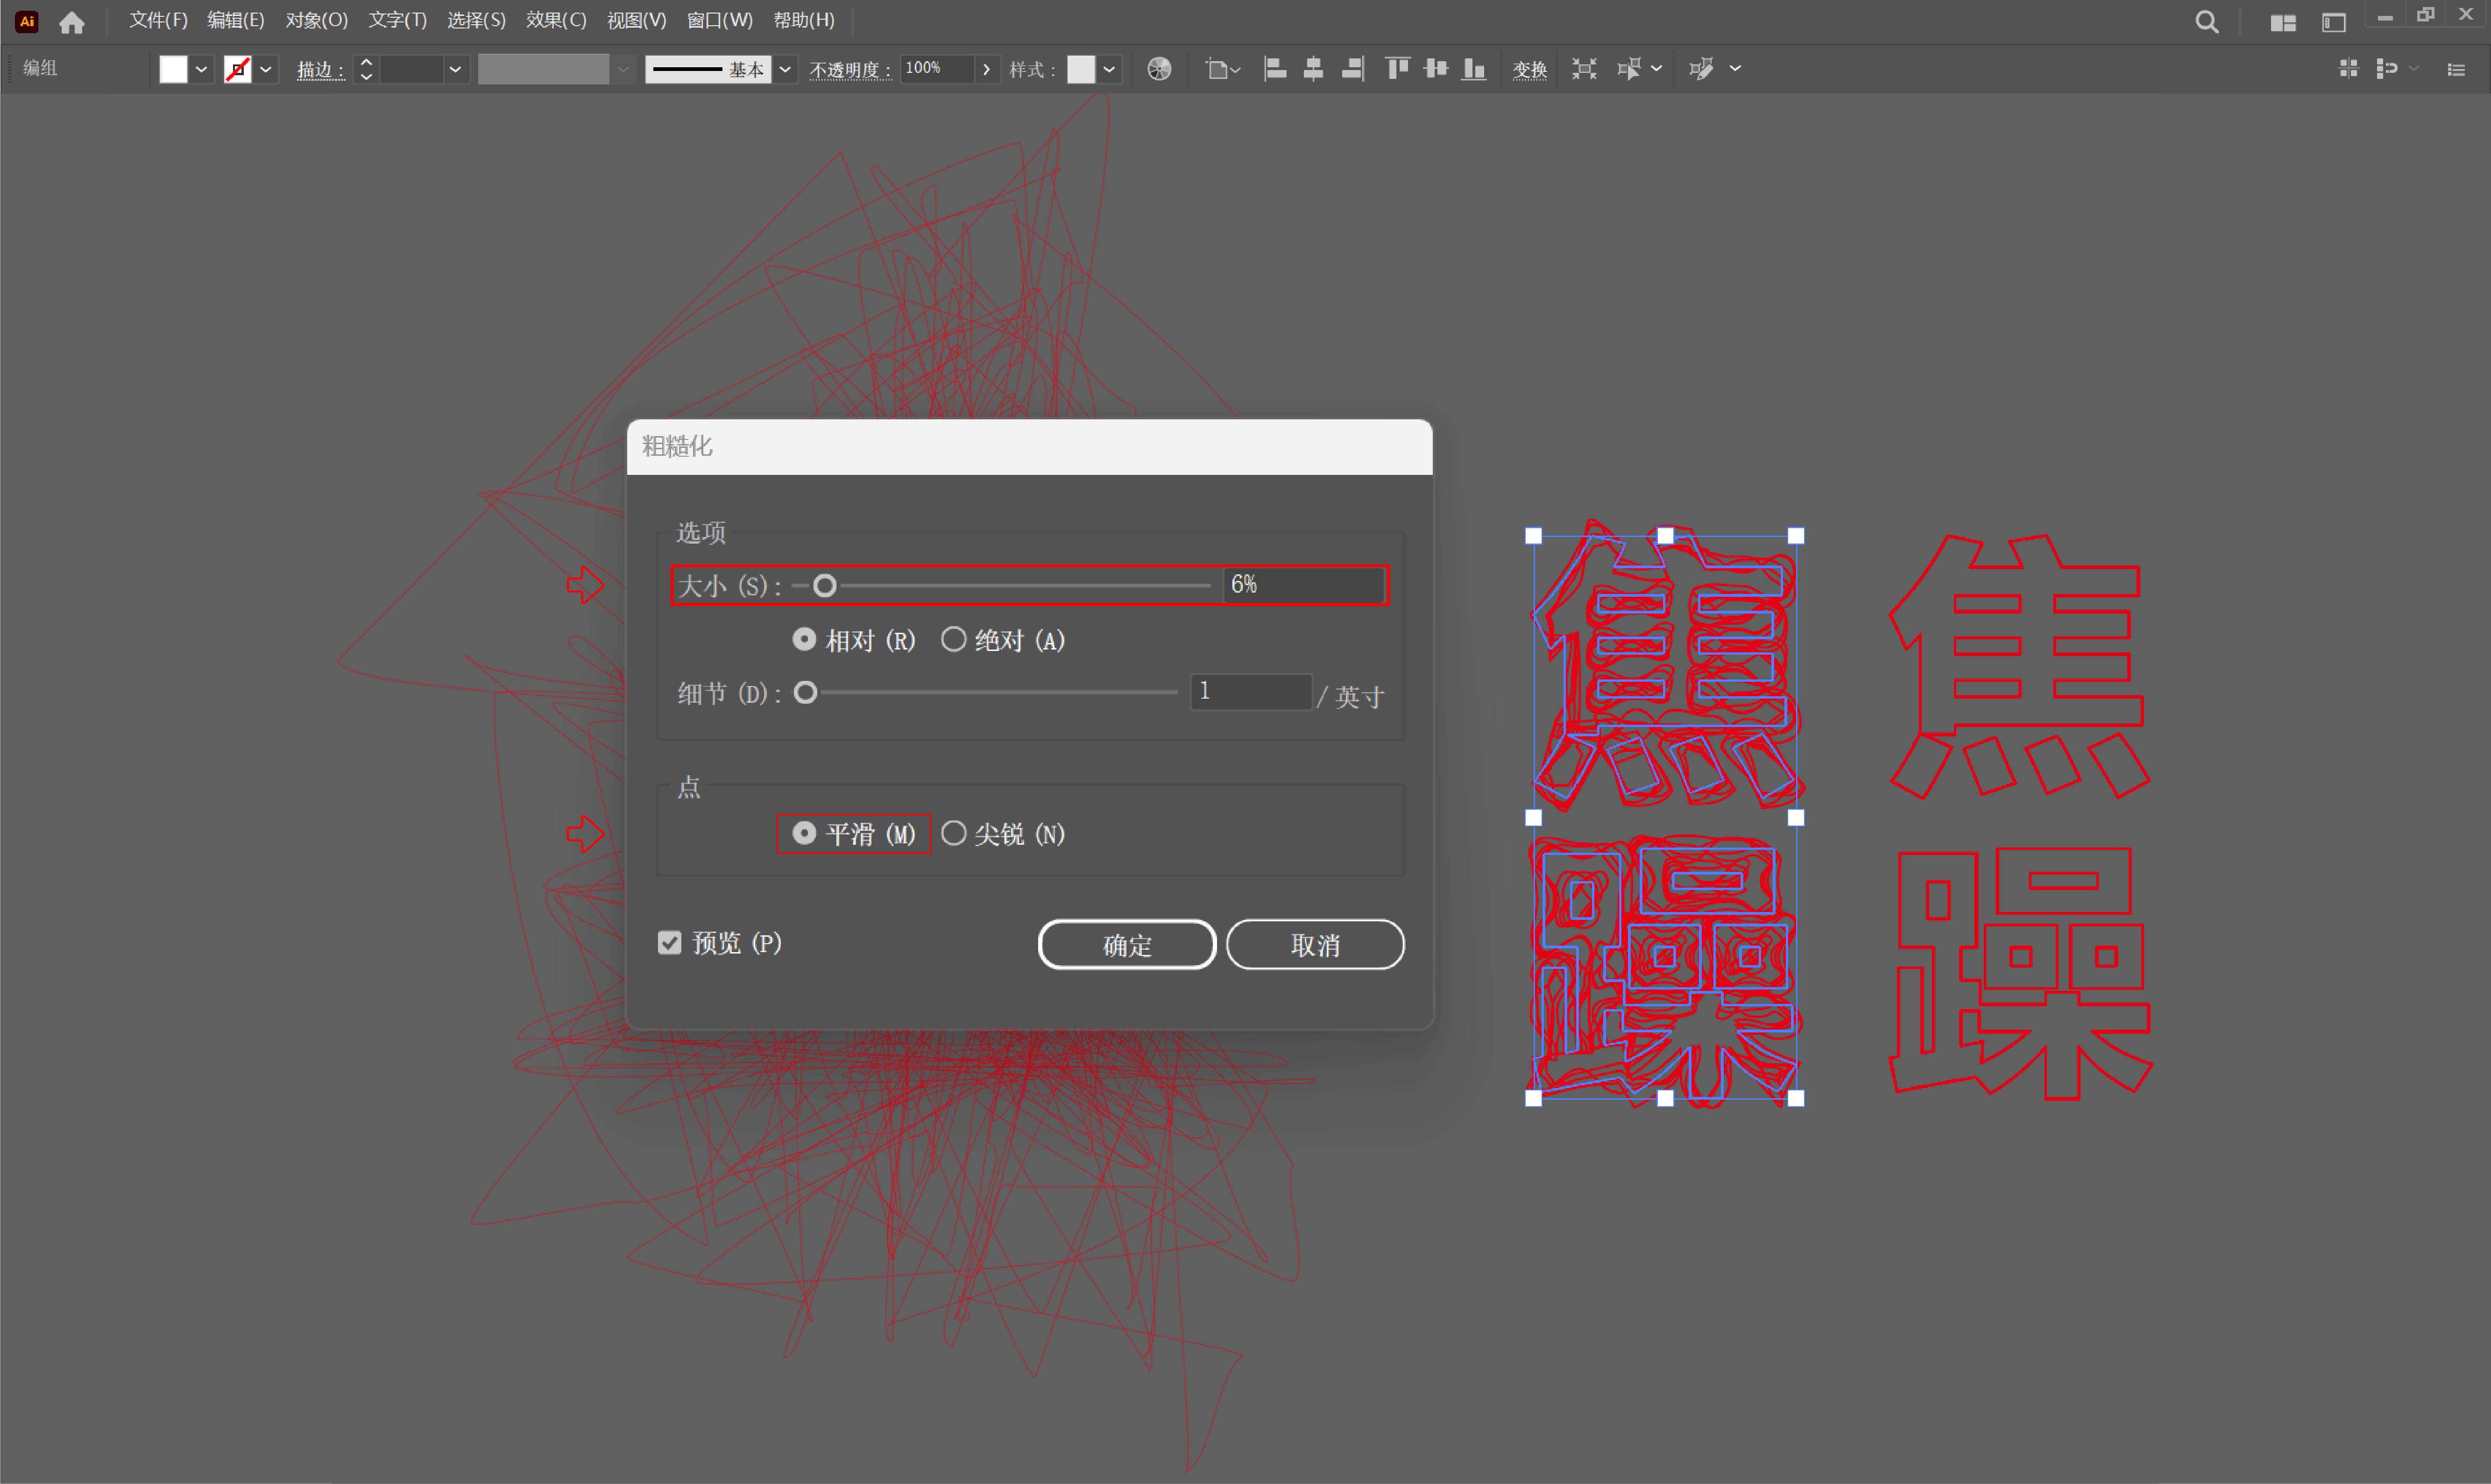The width and height of the screenshot is (2491, 1484).
Task: Expand the Edit Contents options arrow
Action: click(x=1735, y=69)
